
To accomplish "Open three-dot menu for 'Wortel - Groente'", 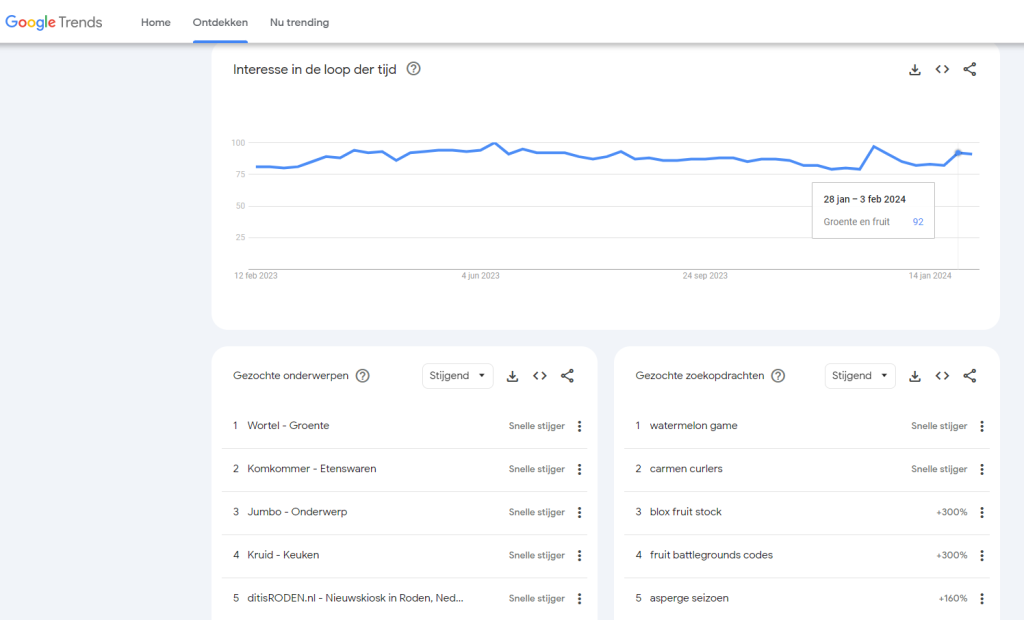I will [x=579, y=426].
